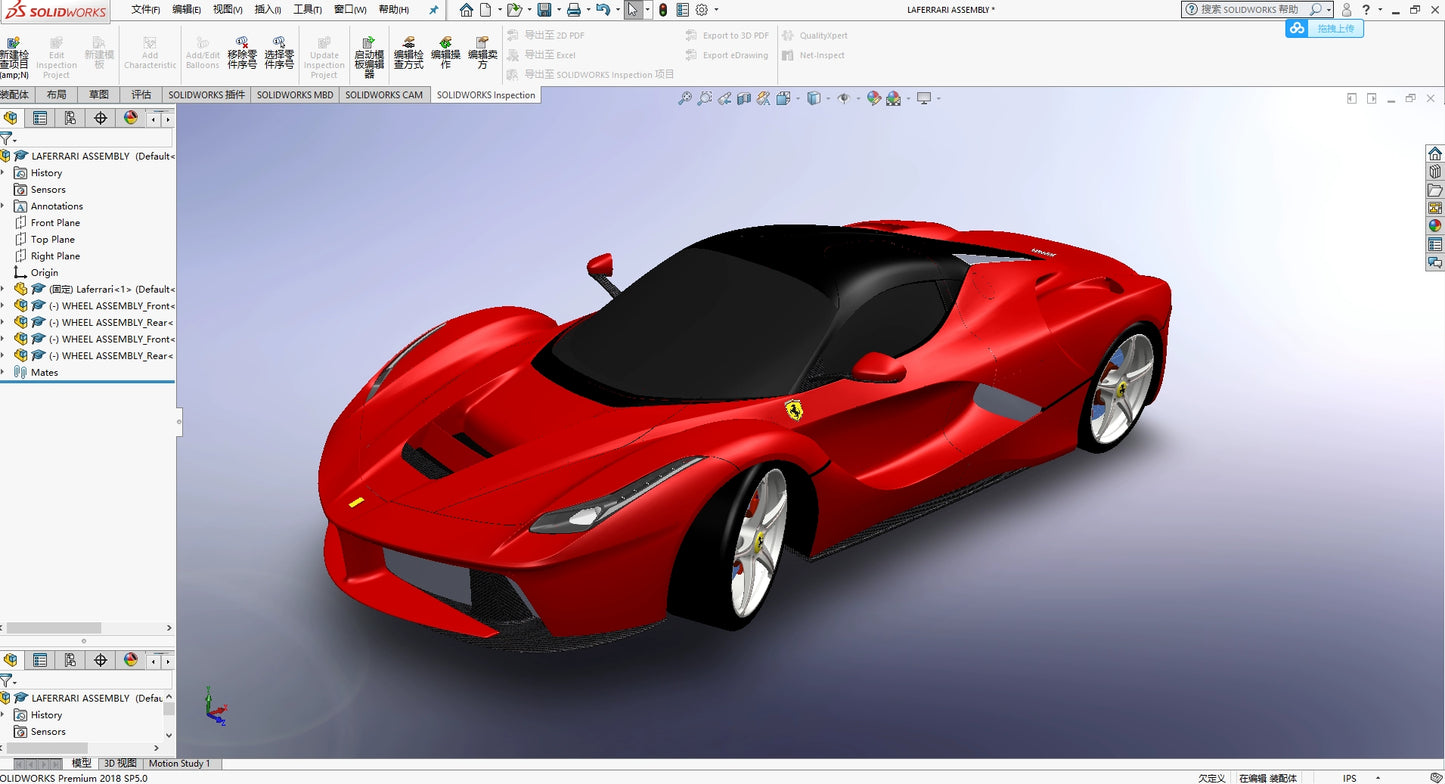Click the Edit Appearance color ball icon
Viewport: 1445px width, 784px height.
pos(874,98)
